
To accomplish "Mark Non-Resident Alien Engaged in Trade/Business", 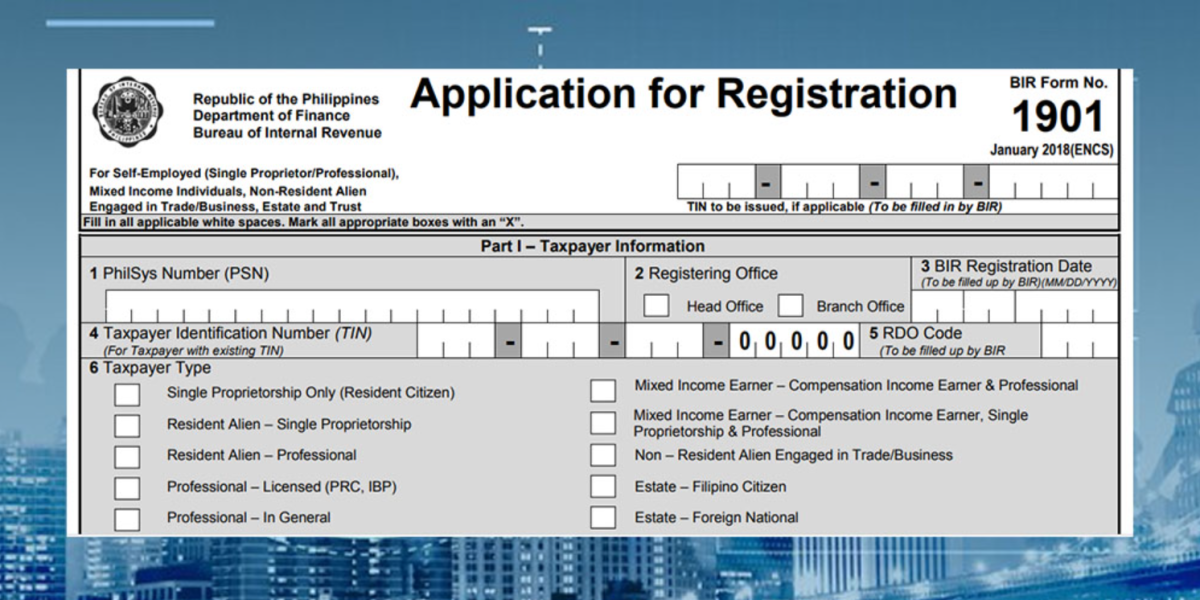I will [x=603, y=456].
